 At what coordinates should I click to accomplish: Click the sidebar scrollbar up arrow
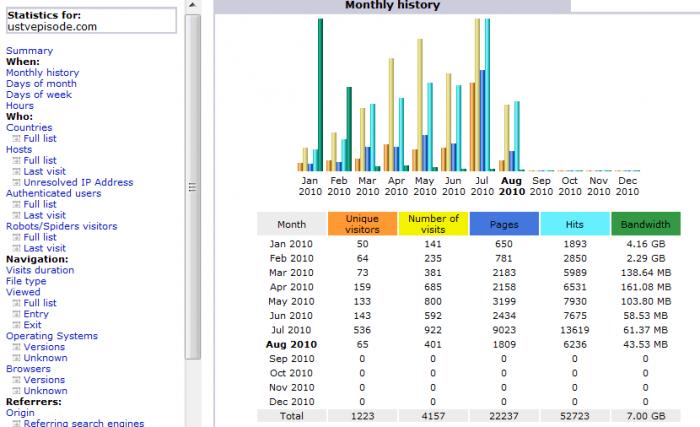tap(192, 5)
